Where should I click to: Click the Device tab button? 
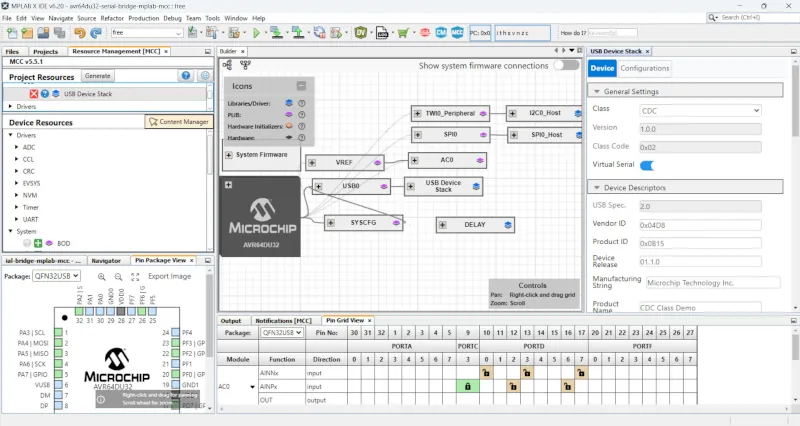(602, 68)
